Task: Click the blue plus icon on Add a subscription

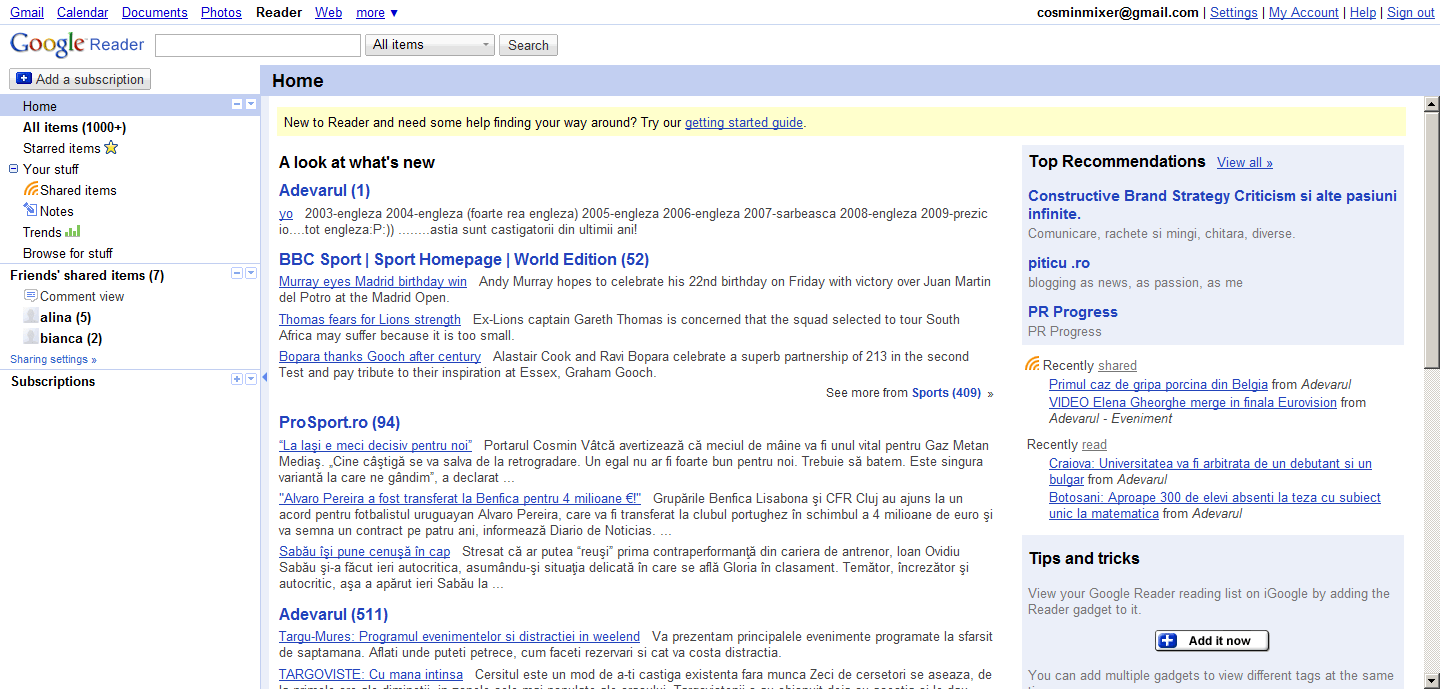Action: 24,79
